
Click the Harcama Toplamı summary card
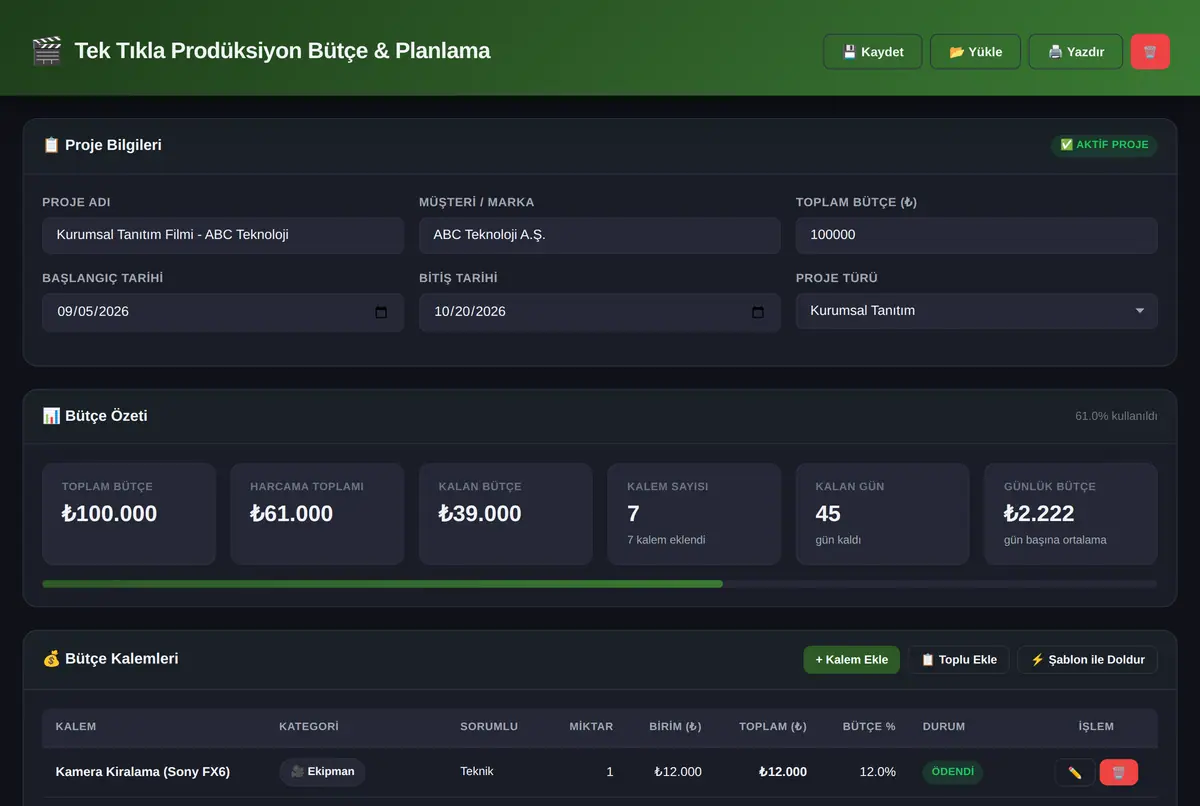coord(317,514)
